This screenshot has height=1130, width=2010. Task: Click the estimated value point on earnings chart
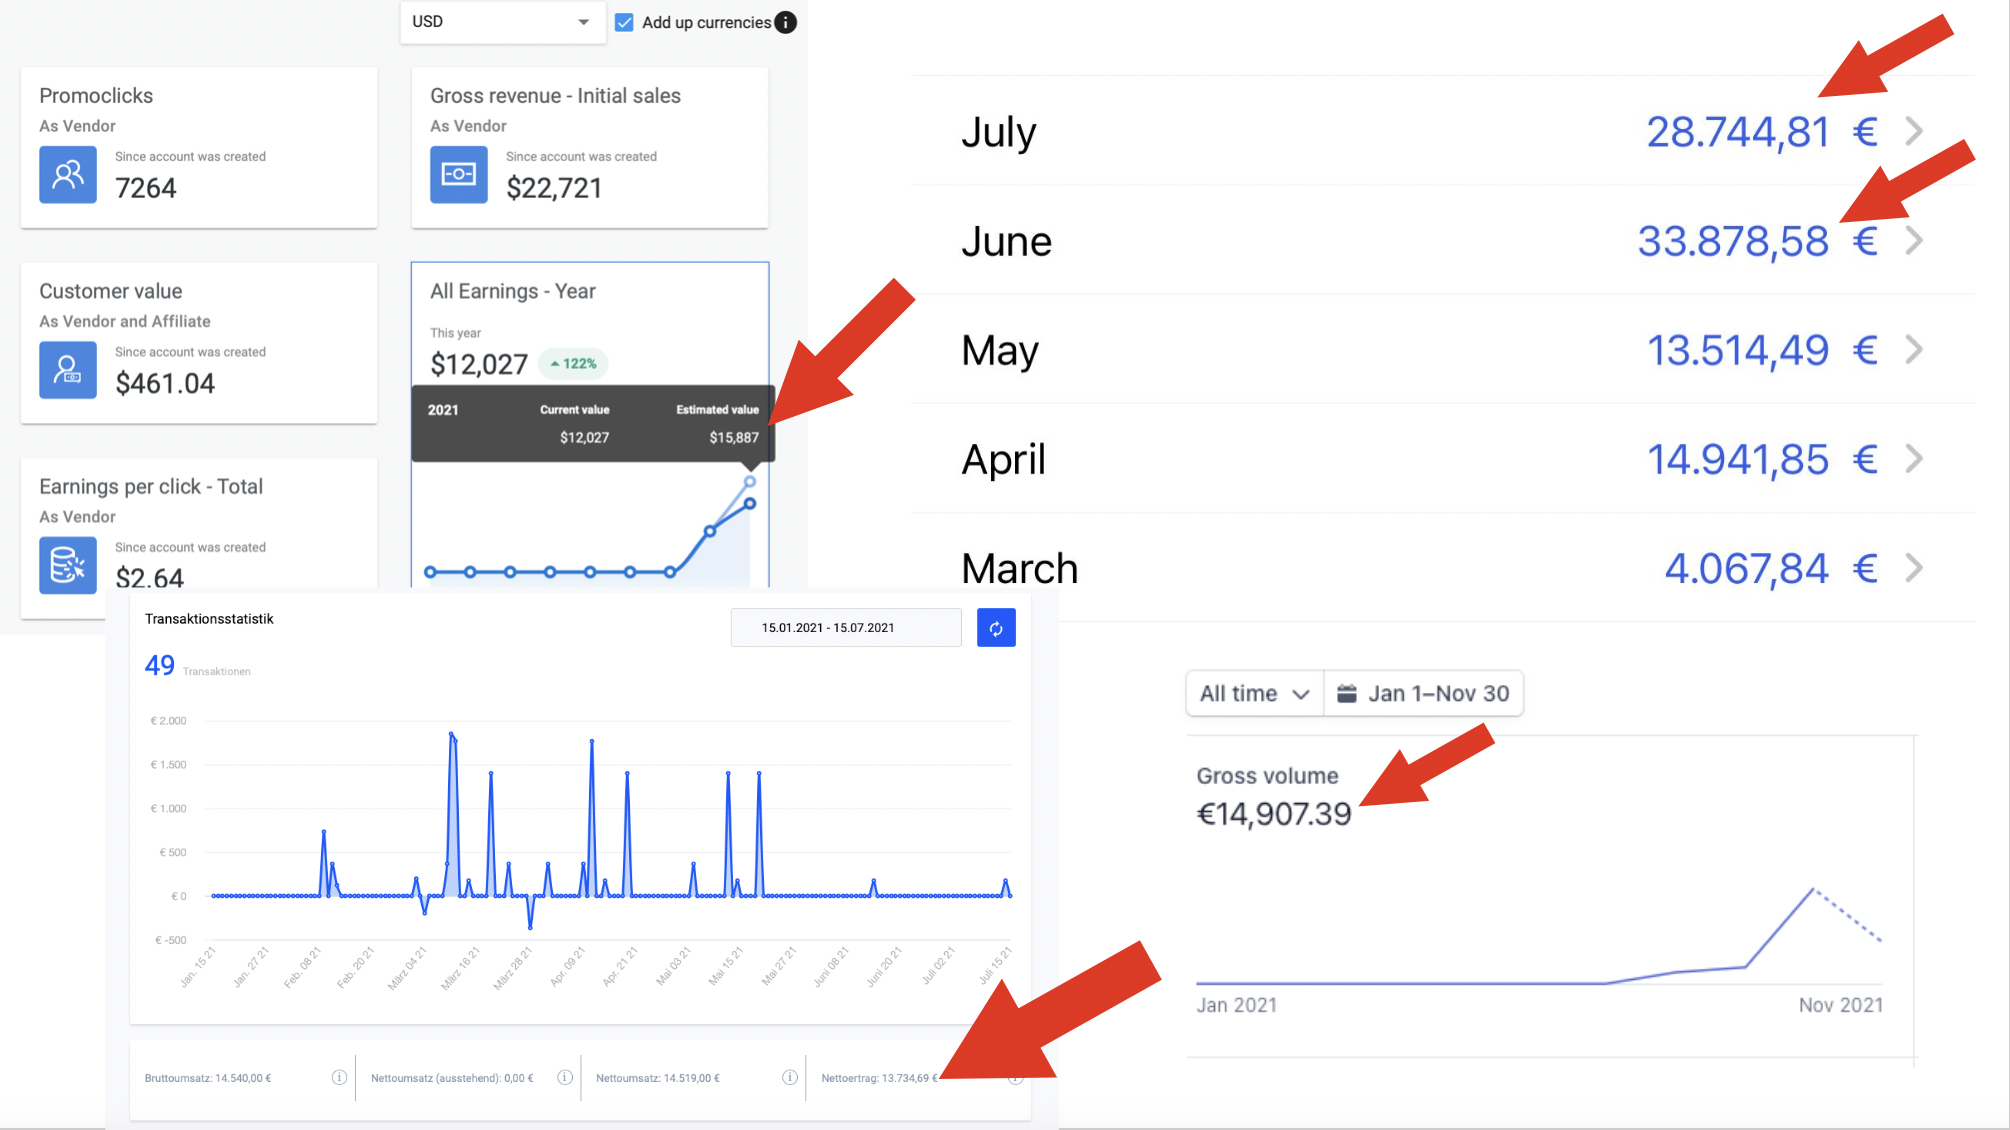tap(749, 482)
